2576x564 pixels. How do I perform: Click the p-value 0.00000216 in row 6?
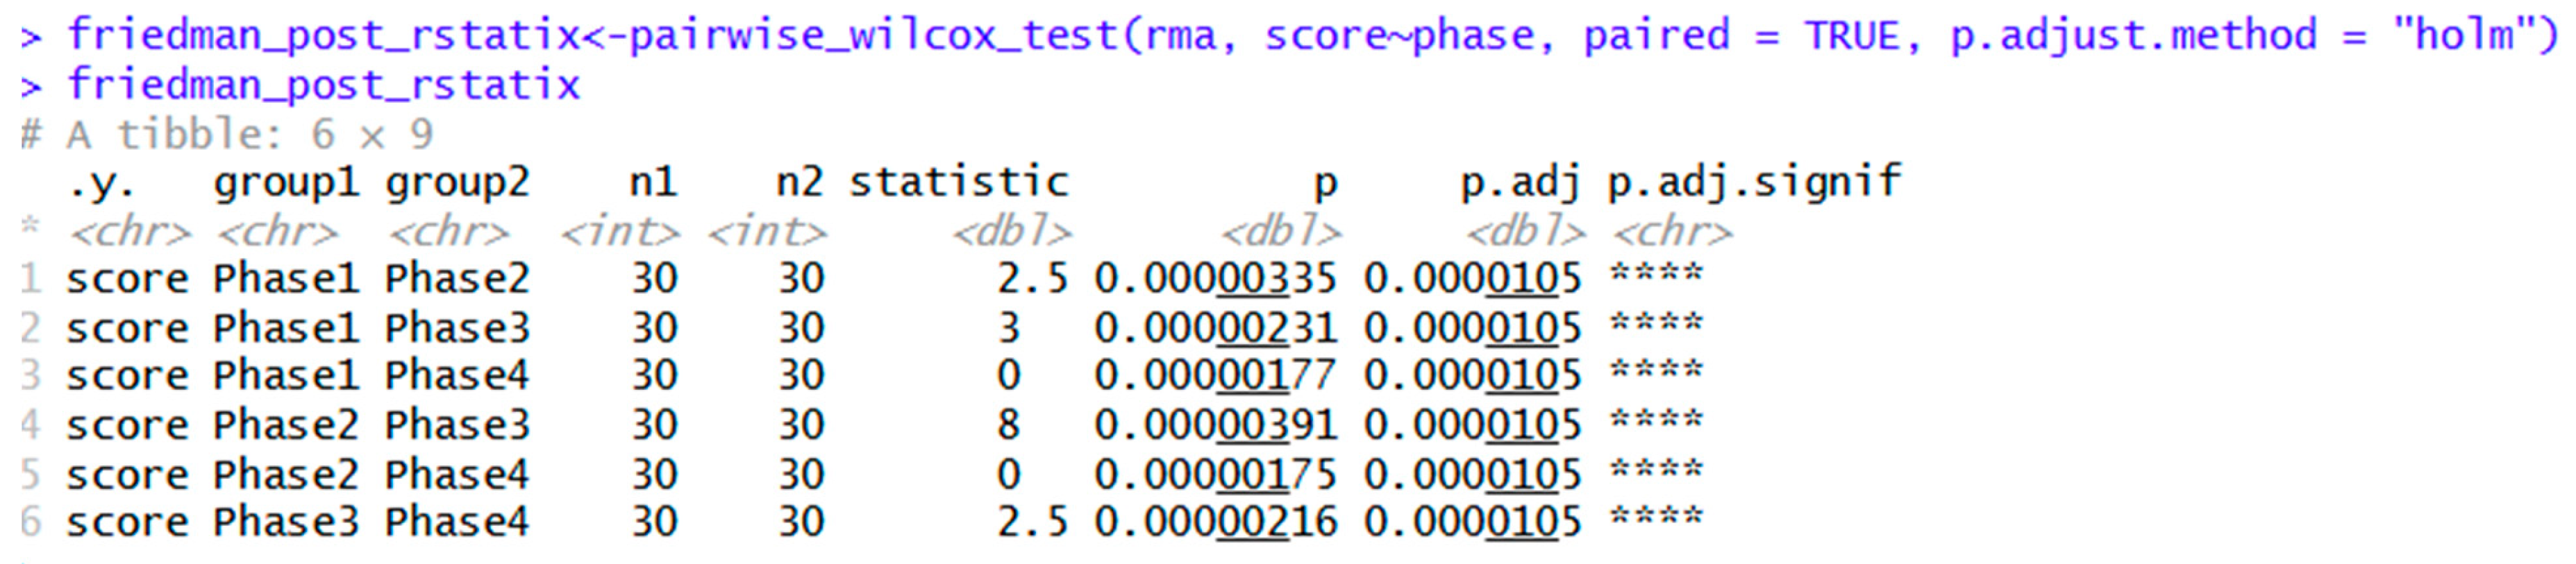pos(1215,522)
